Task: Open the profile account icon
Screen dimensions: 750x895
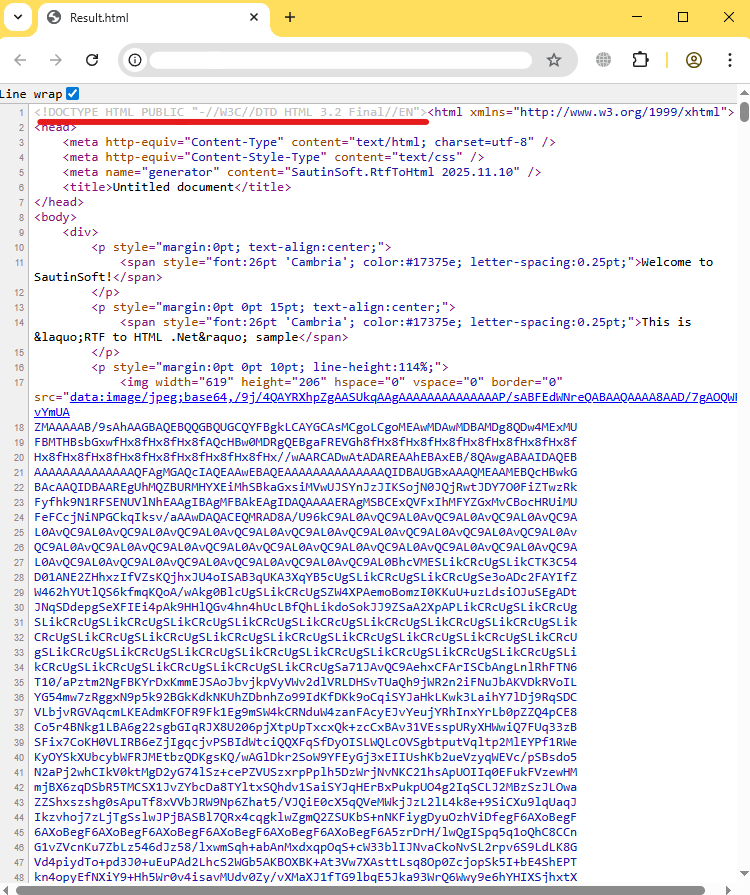Action: (693, 60)
